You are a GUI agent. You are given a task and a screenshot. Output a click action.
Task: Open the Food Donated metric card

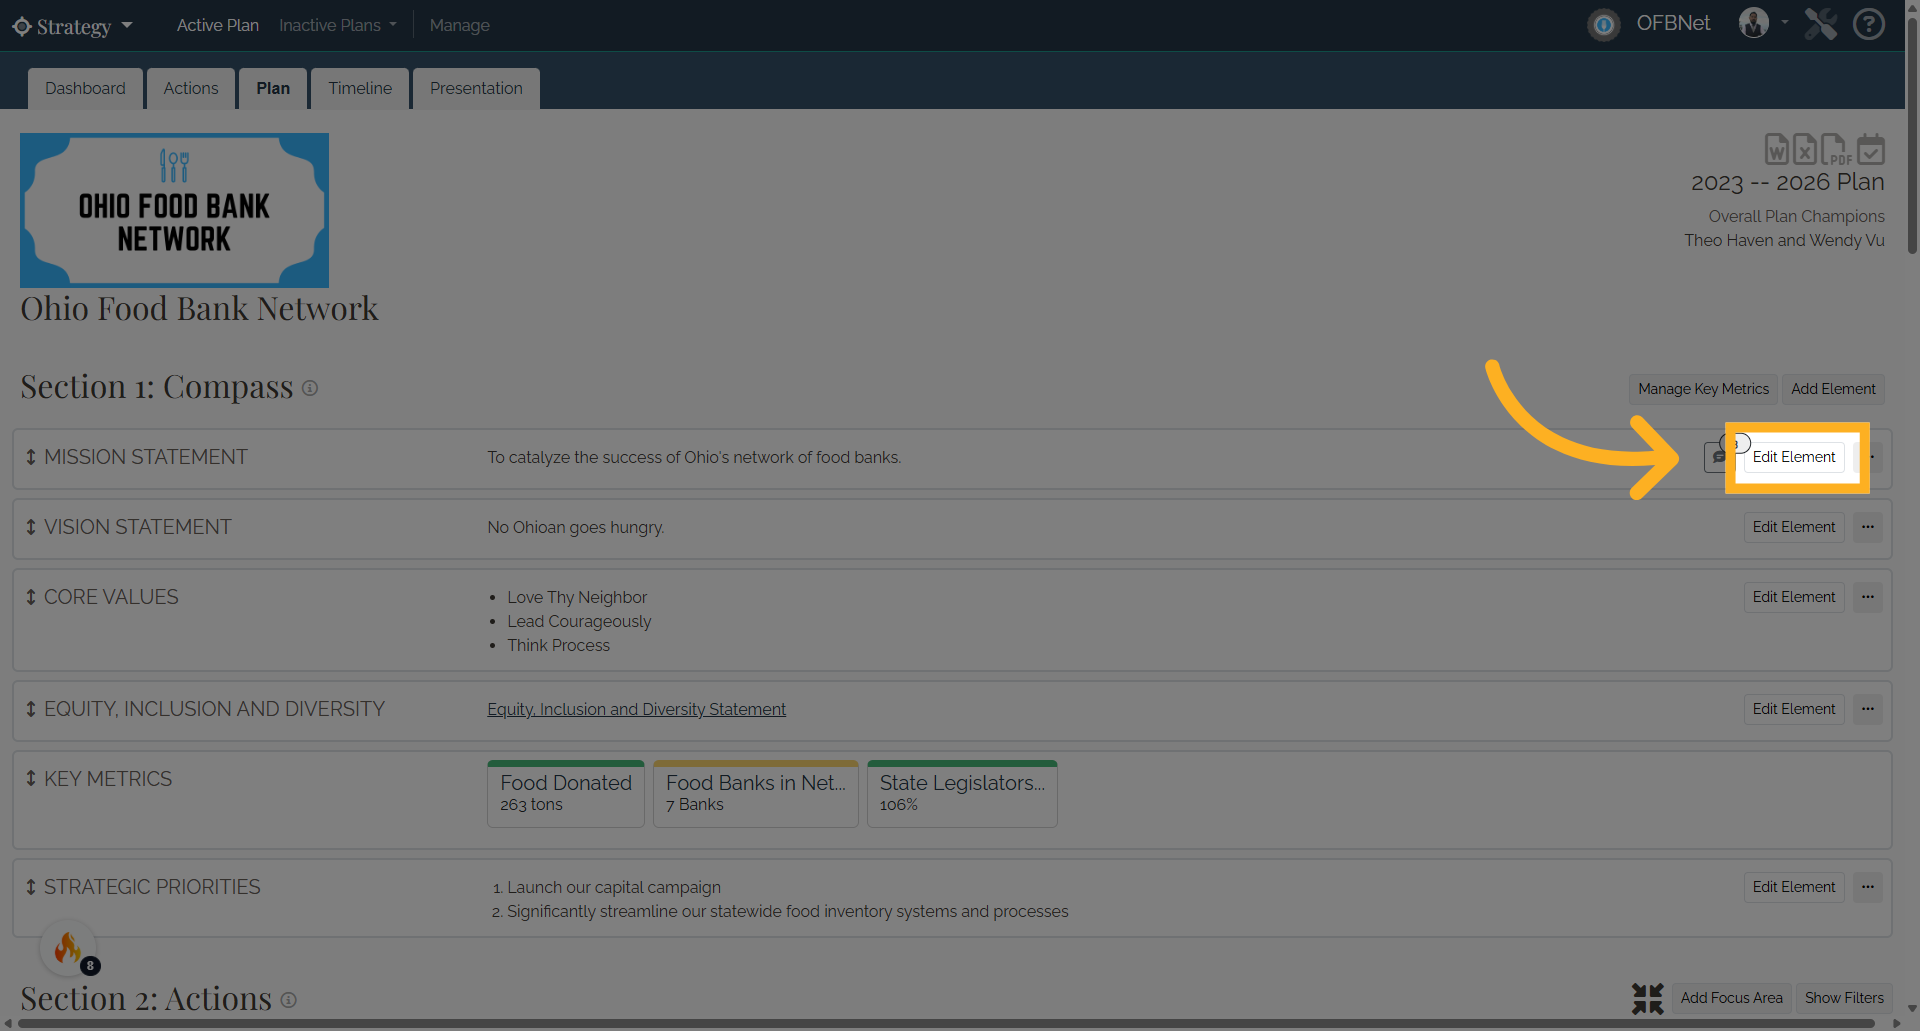[566, 794]
